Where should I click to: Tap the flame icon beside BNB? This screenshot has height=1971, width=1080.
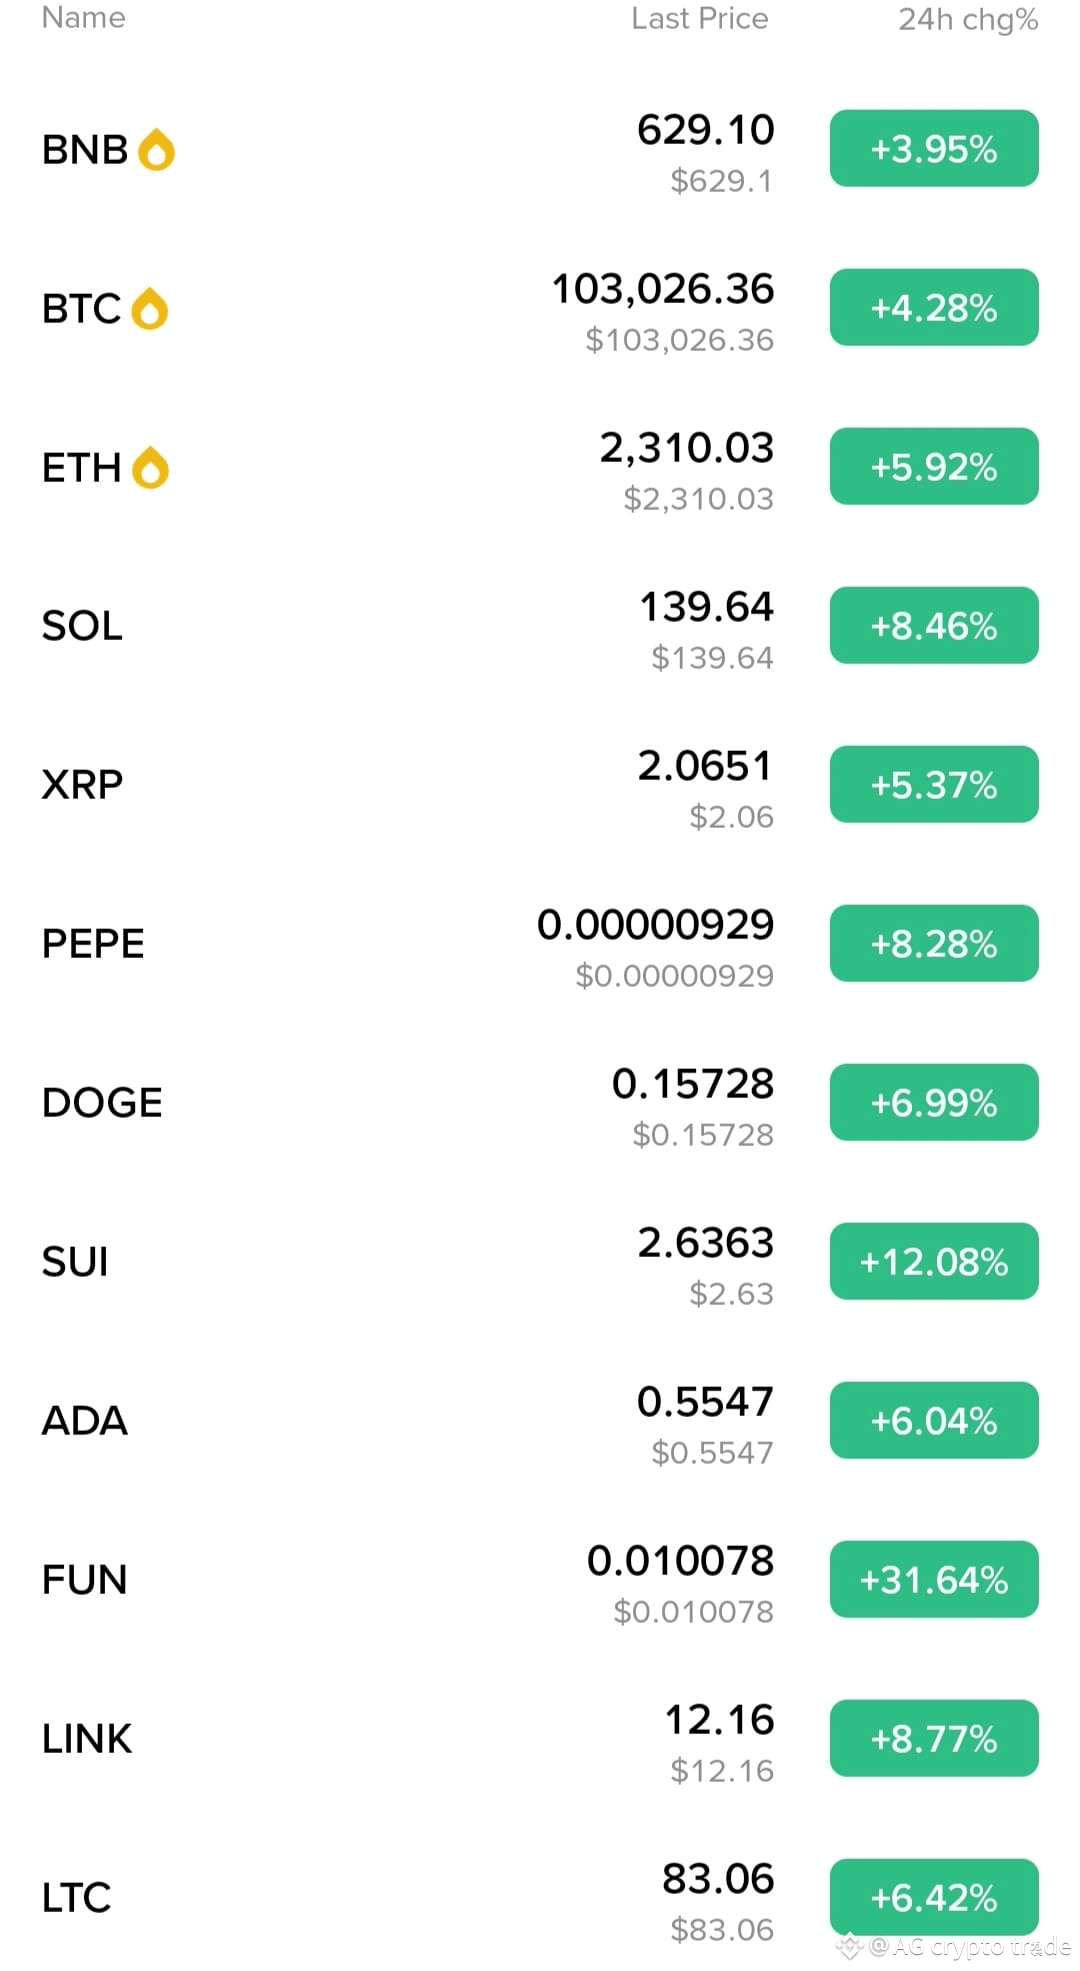pos(156,150)
